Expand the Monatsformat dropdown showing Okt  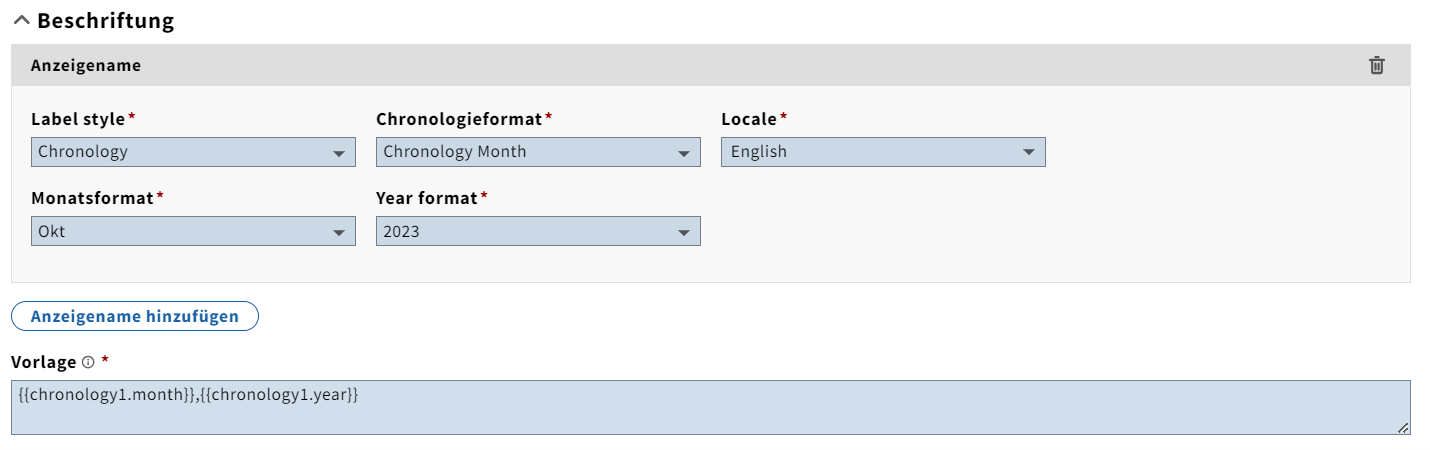(x=193, y=231)
